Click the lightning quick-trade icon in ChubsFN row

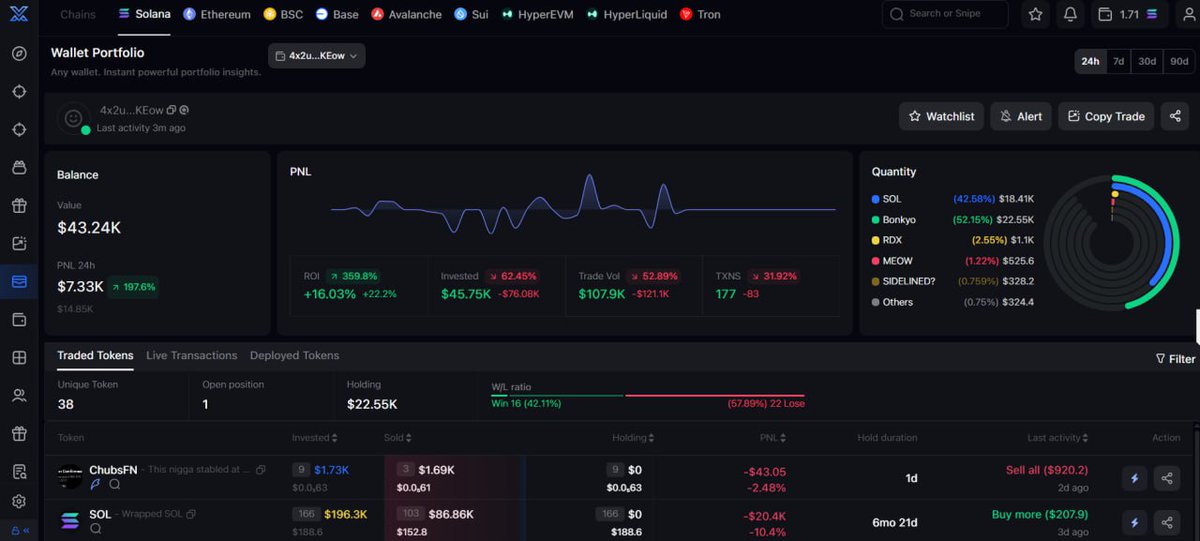pos(1134,479)
